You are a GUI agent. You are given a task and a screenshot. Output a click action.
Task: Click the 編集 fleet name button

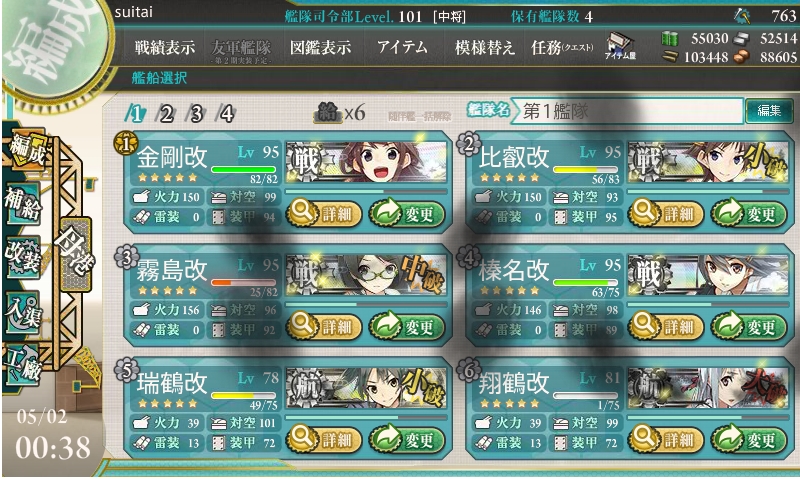[769, 111]
